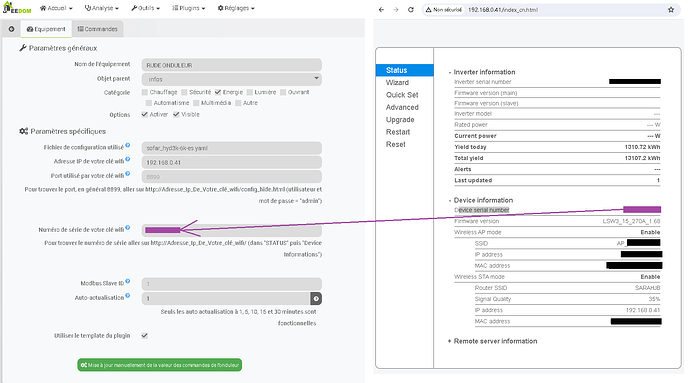Open Advanced in the inverter sidebar
690x383 pixels.
point(402,107)
